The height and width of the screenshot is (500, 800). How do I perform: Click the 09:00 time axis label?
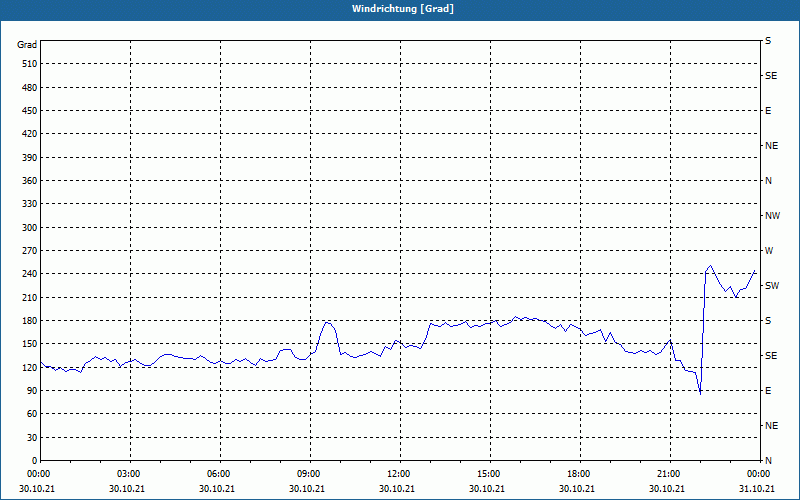(x=310, y=474)
